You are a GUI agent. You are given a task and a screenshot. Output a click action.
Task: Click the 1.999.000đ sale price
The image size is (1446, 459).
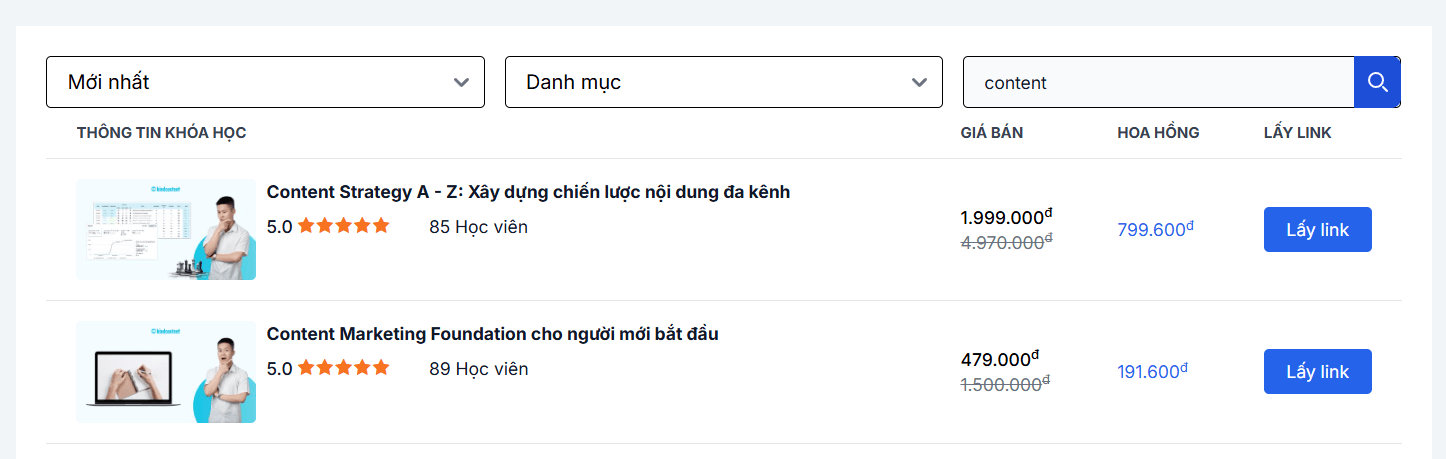tap(1006, 217)
